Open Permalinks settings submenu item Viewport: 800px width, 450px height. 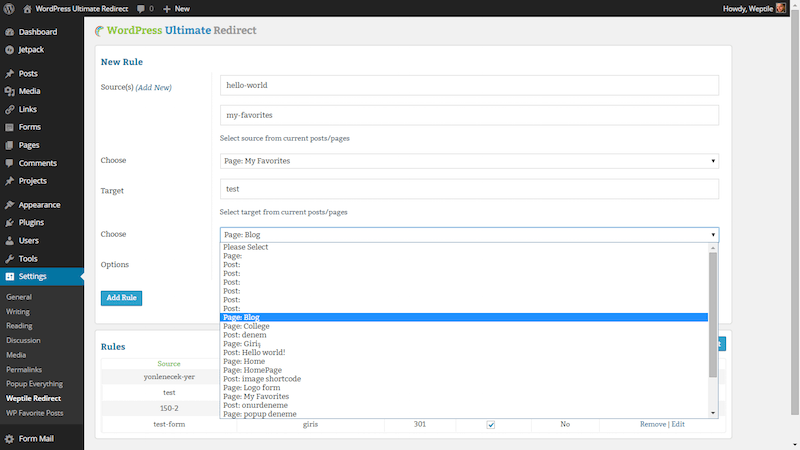[27, 369]
